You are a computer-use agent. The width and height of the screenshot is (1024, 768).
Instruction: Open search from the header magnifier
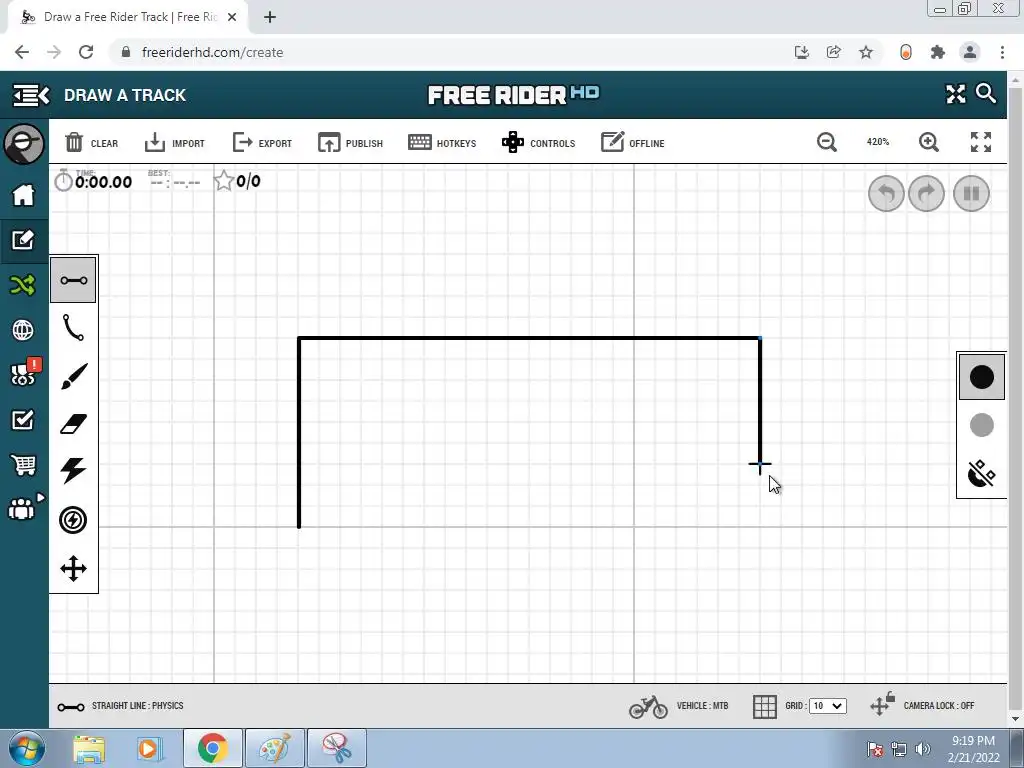point(986,93)
